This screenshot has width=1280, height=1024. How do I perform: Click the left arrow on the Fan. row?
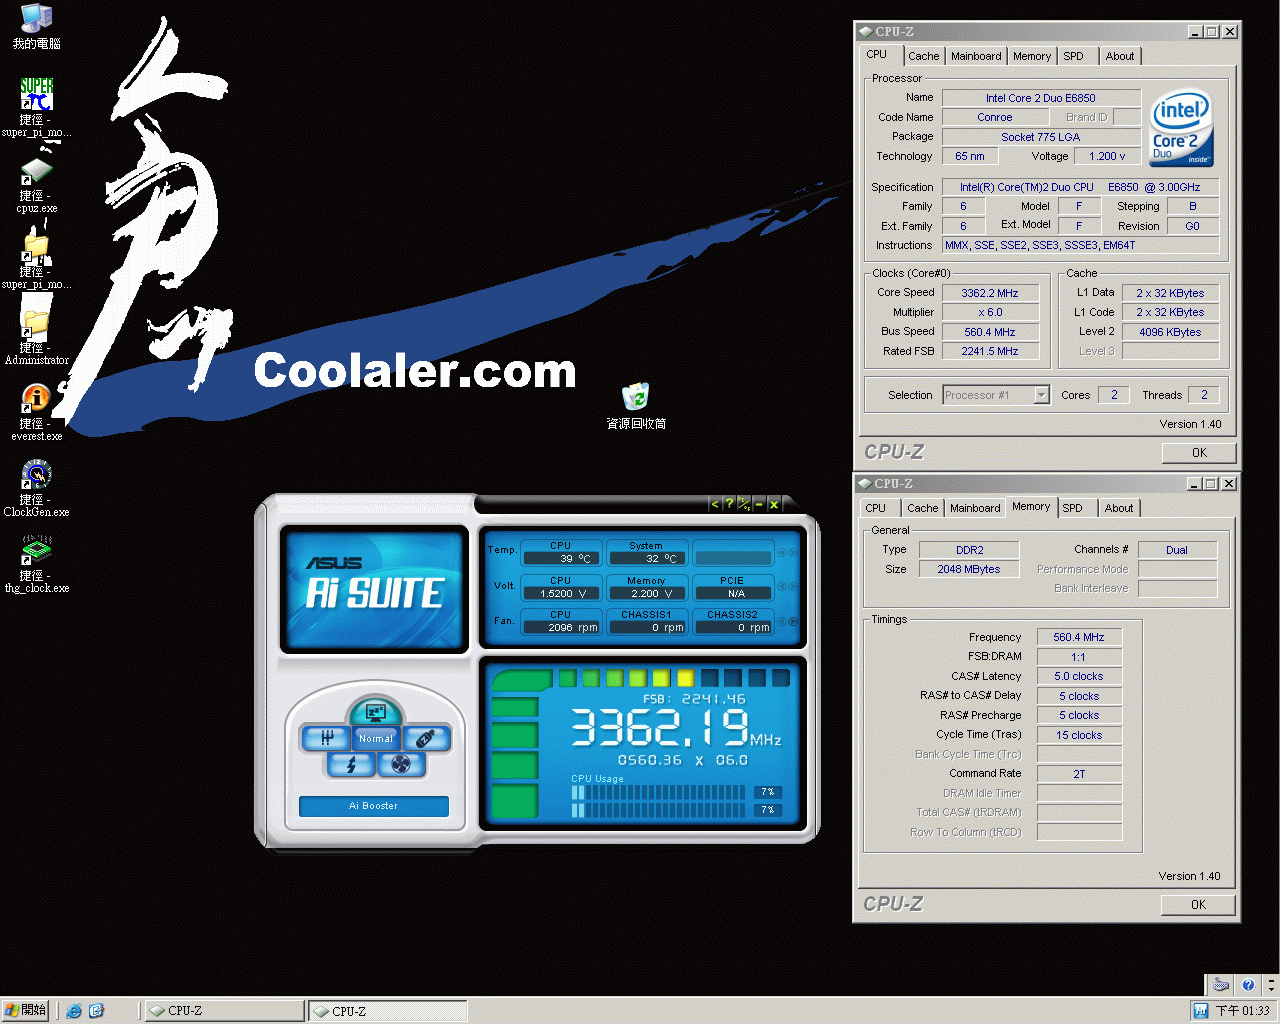783,621
